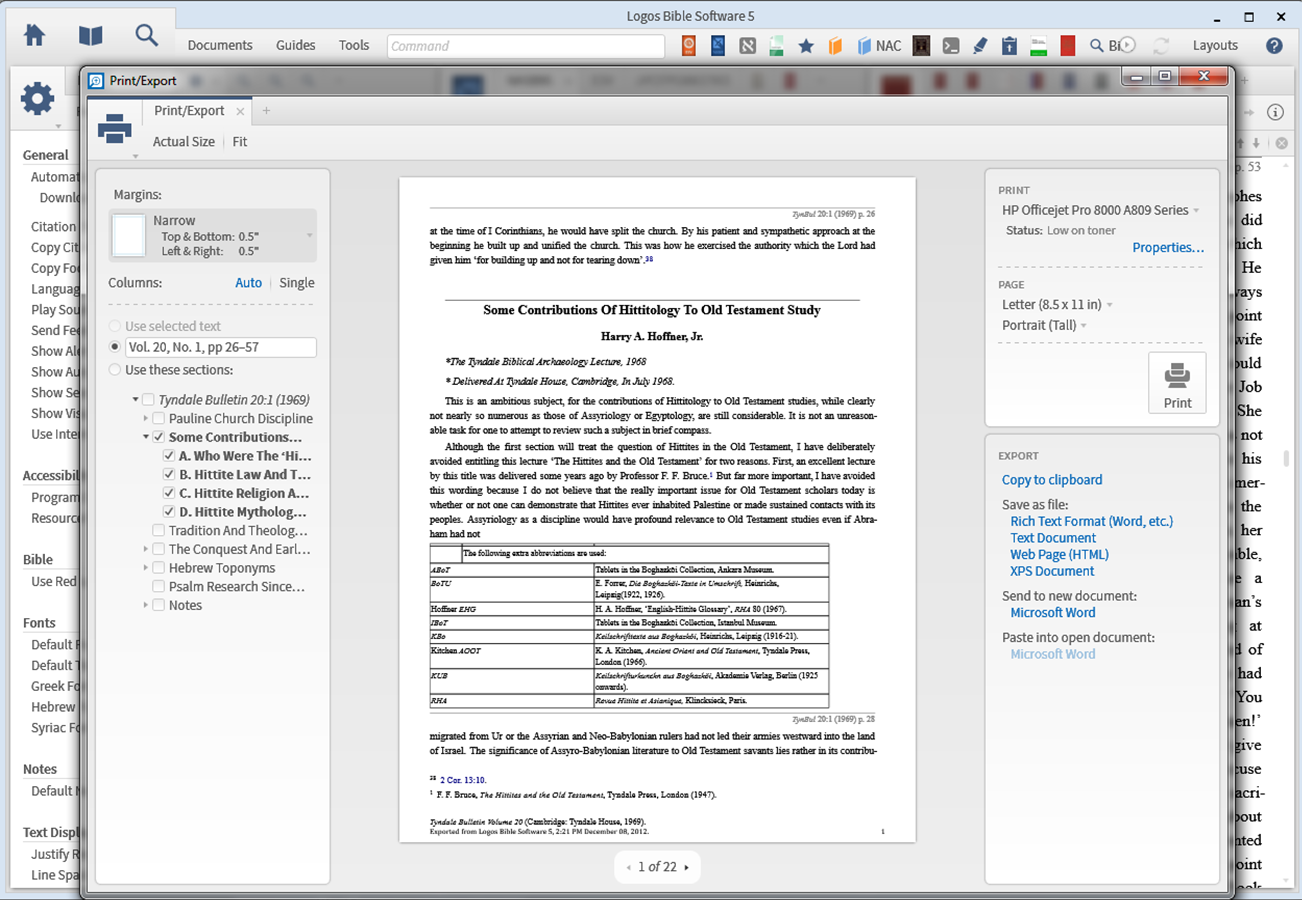
Task: Add a new tab with the plus button
Action: coord(266,111)
